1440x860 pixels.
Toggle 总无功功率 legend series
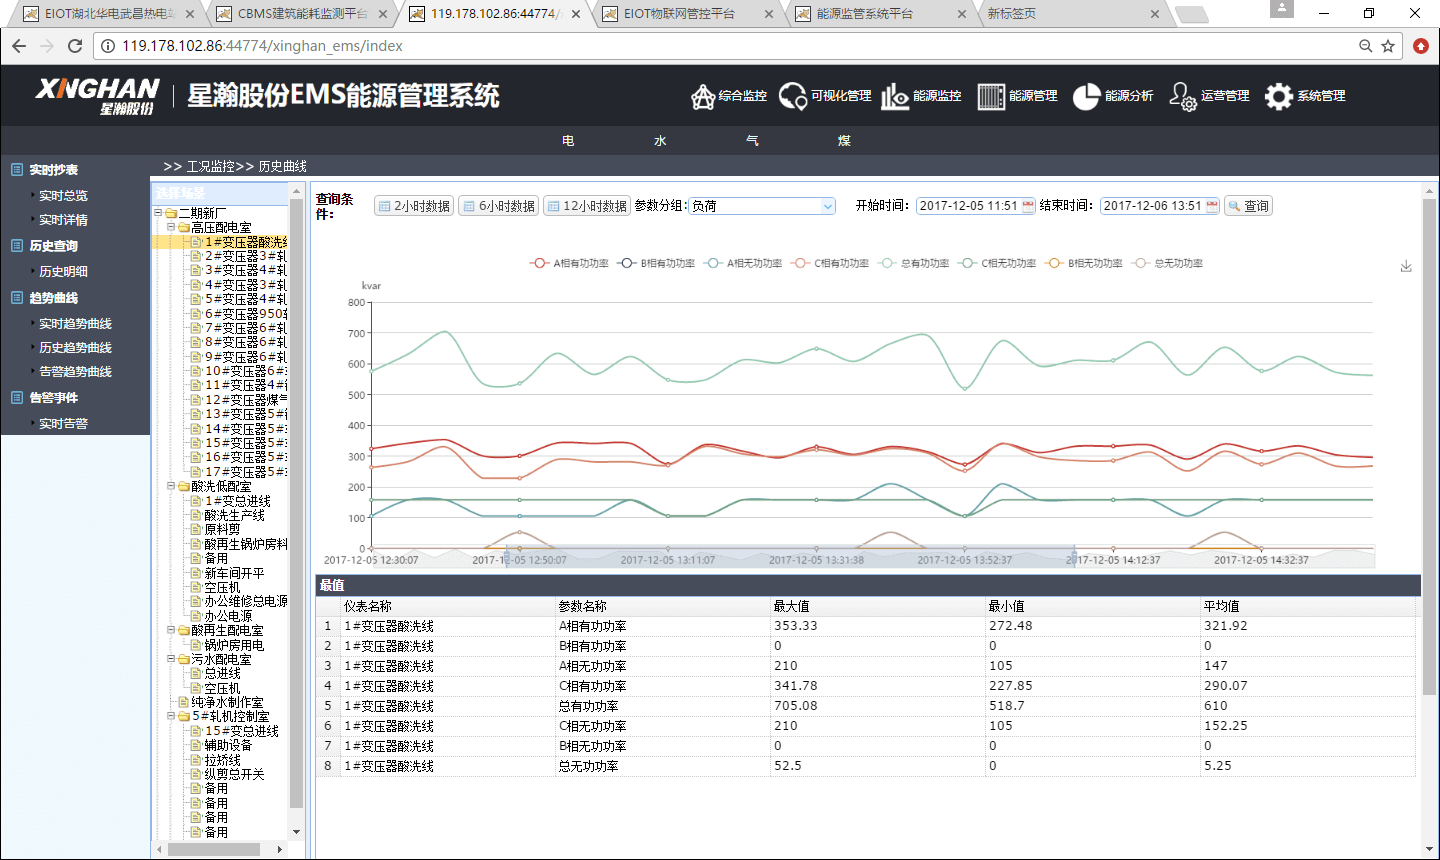(x=1168, y=264)
